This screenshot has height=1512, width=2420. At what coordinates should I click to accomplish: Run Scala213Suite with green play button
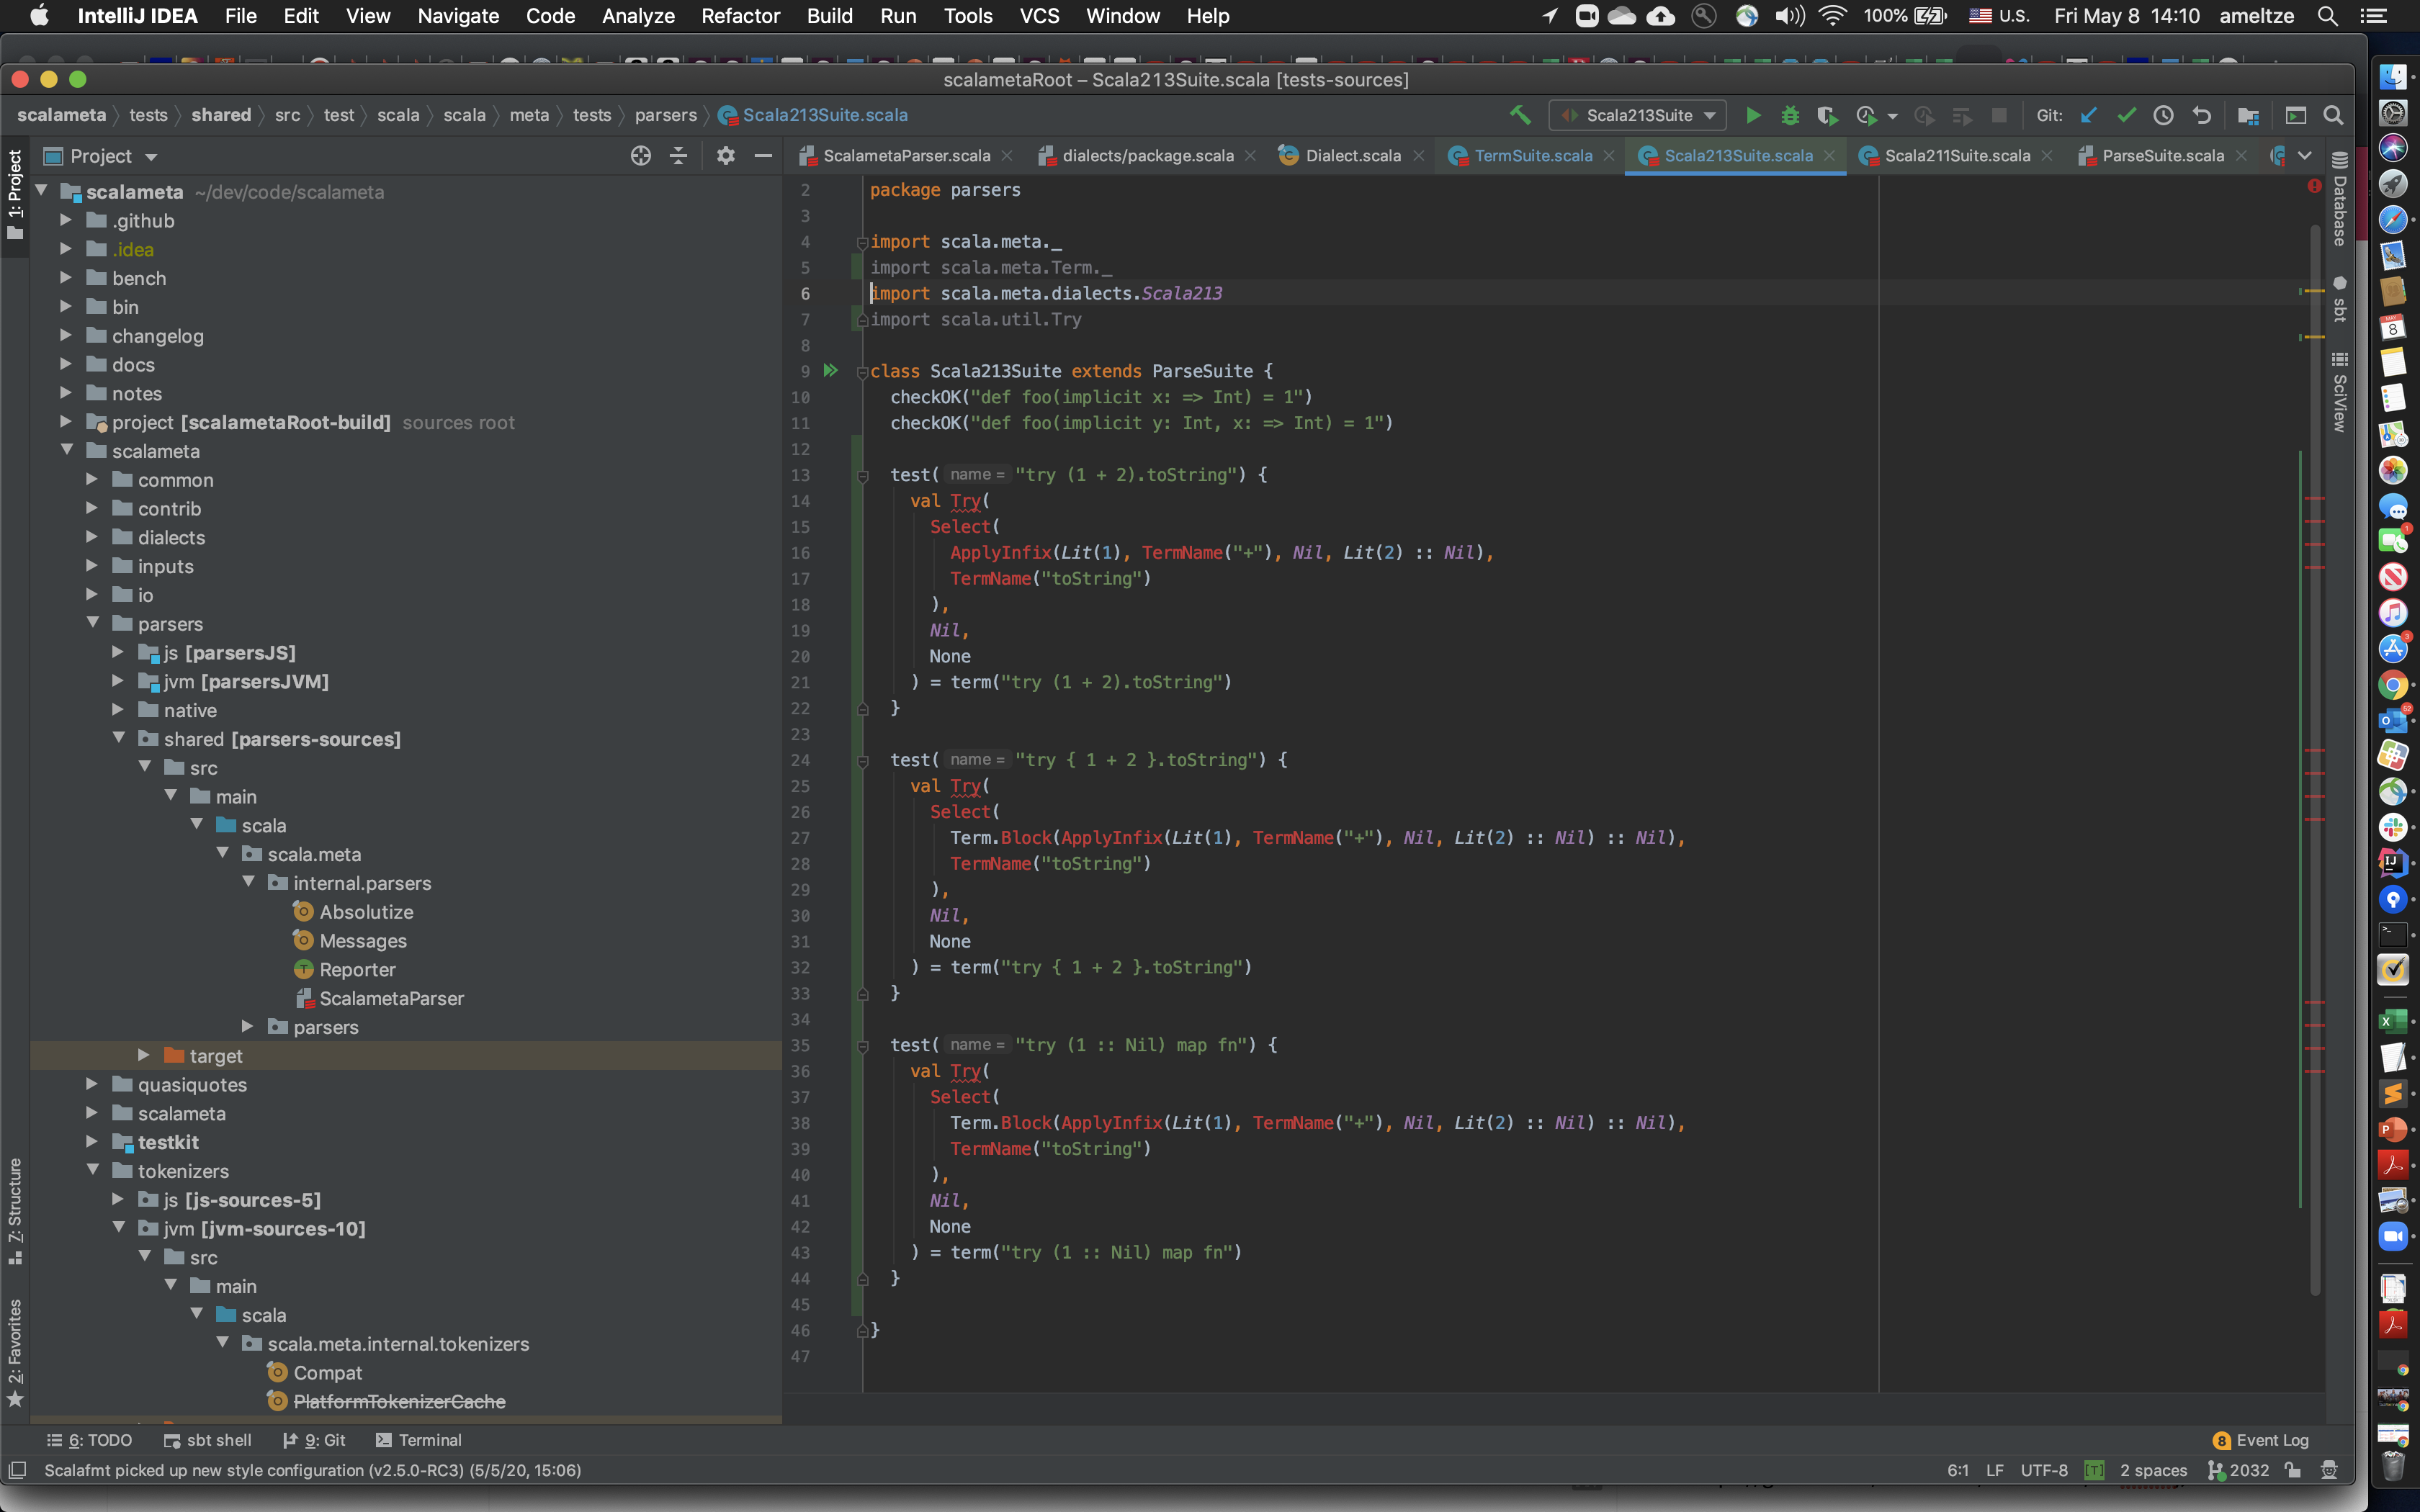click(x=1752, y=115)
